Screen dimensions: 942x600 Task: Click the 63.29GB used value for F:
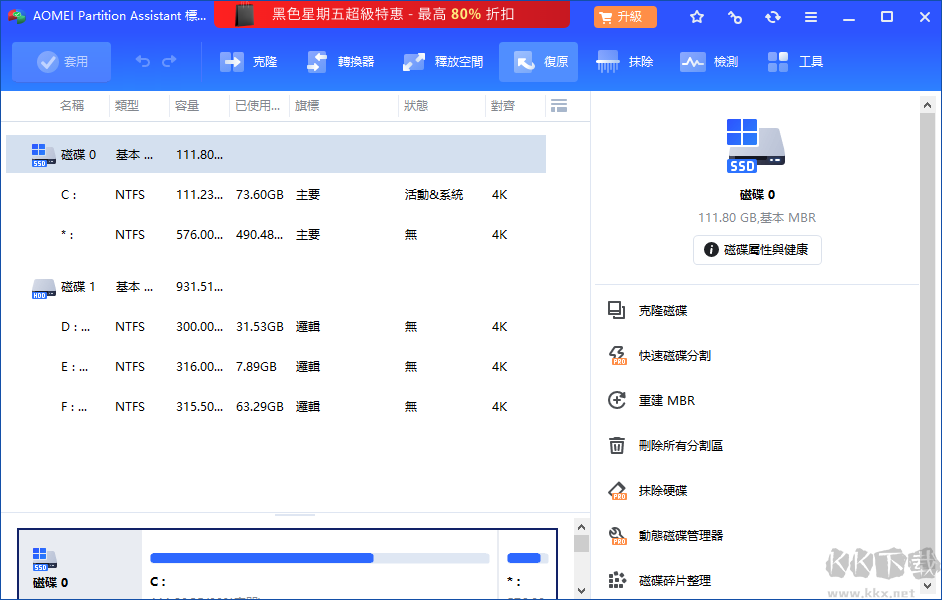click(x=260, y=407)
